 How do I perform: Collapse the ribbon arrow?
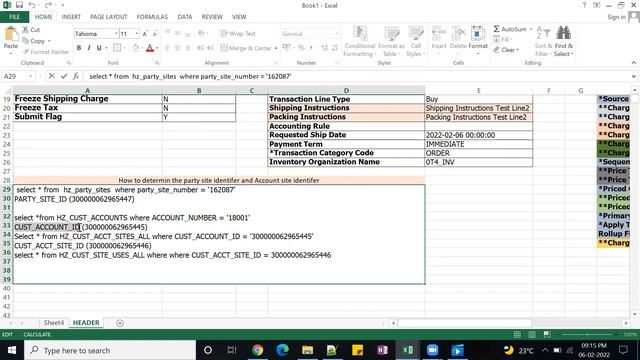tap(633, 63)
